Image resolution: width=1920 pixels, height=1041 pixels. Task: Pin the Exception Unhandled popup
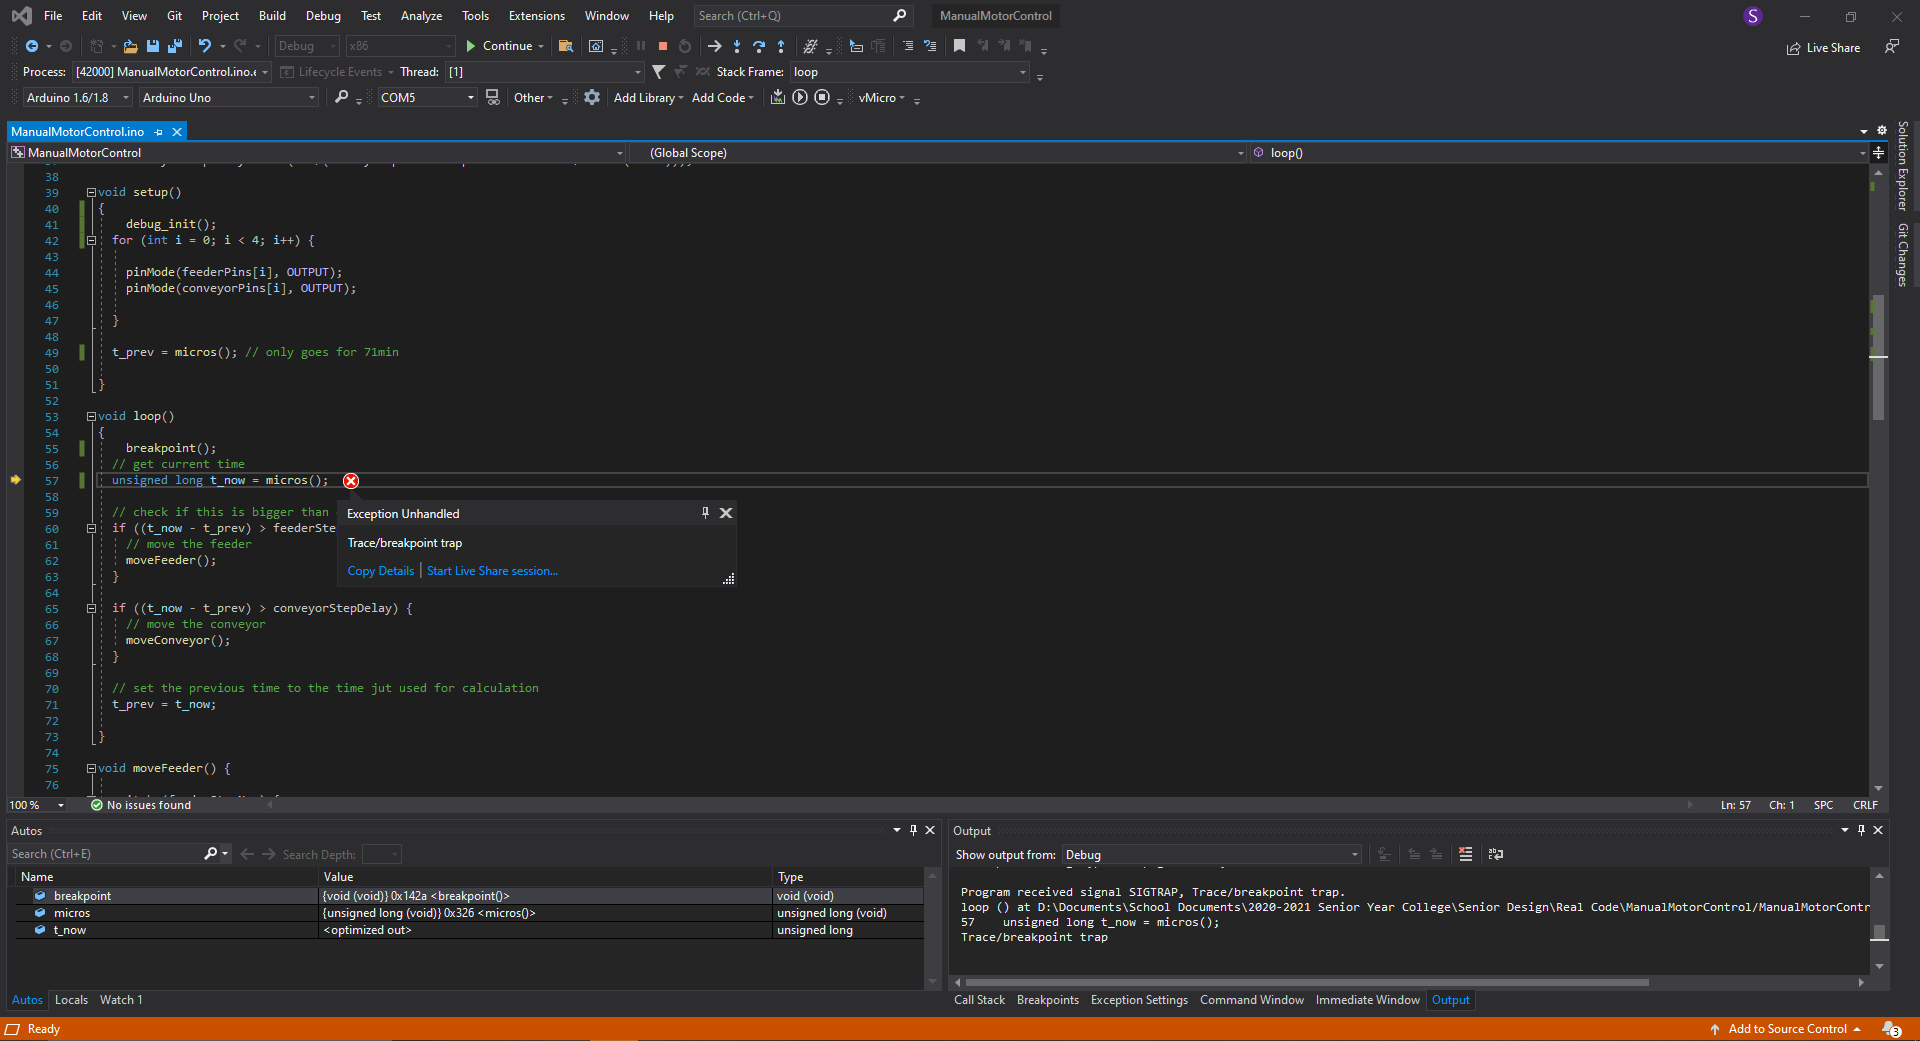click(704, 512)
